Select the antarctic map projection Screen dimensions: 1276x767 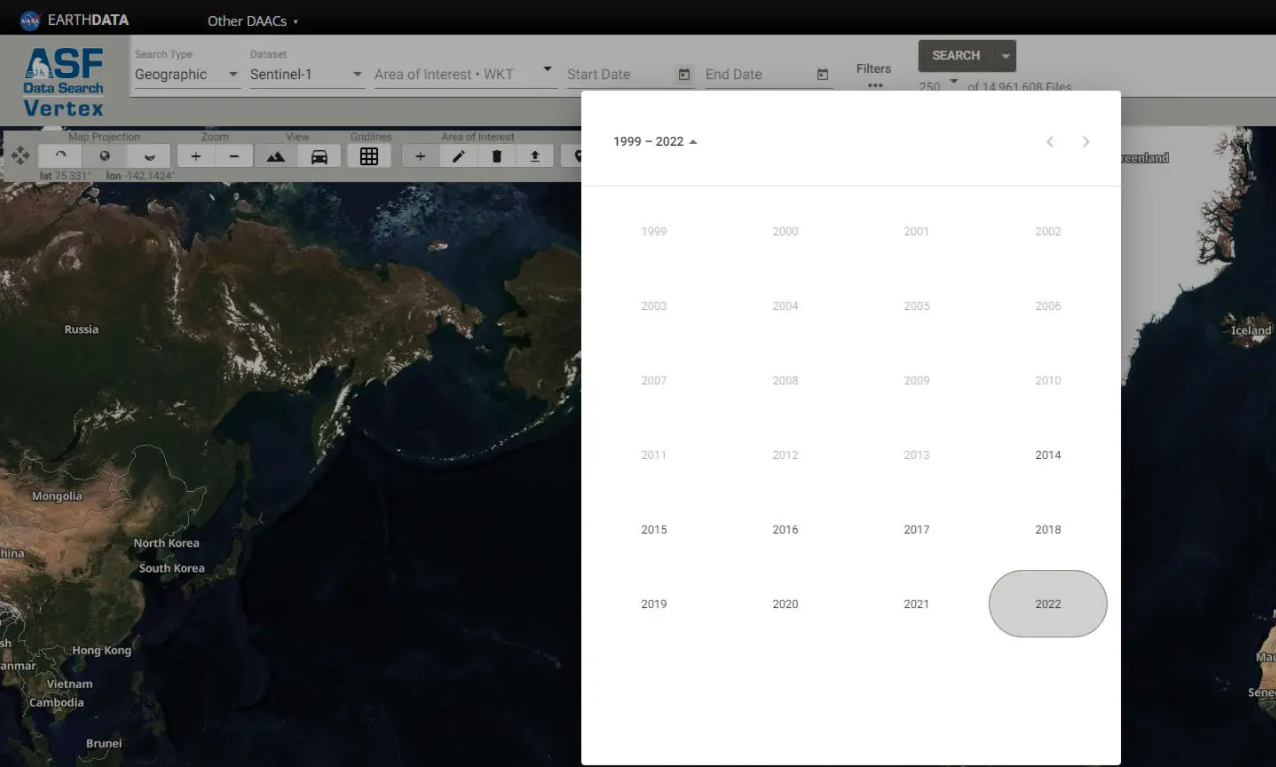pyautogui.click(x=150, y=156)
